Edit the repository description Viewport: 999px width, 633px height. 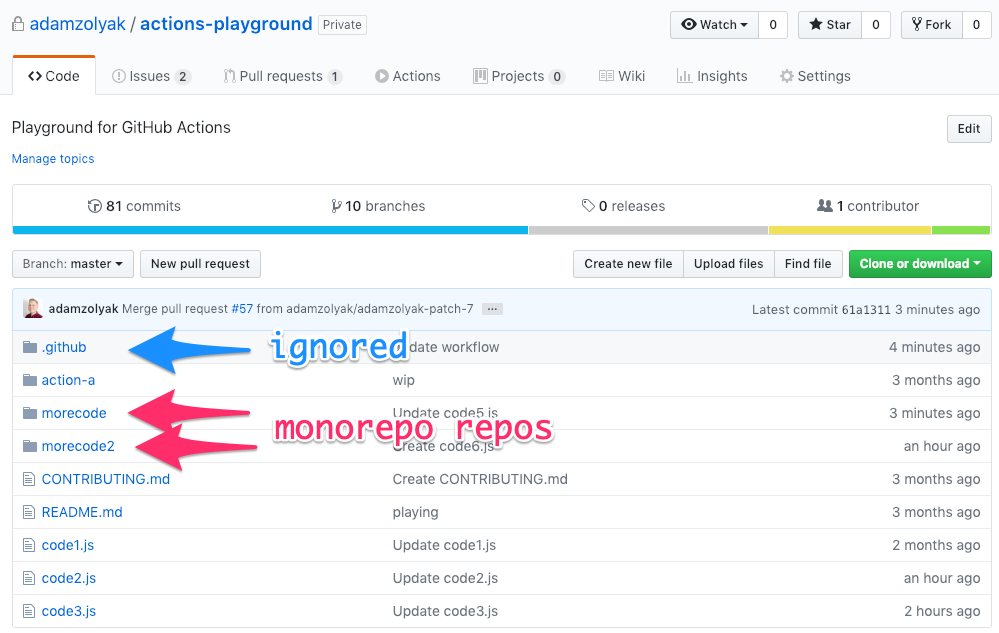968,129
